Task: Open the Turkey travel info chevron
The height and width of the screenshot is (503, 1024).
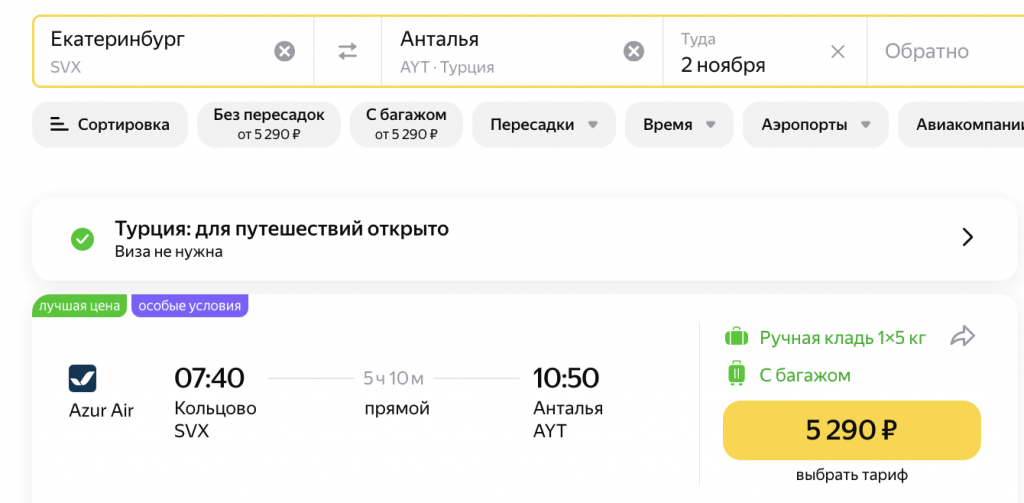Action: point(968,238)
